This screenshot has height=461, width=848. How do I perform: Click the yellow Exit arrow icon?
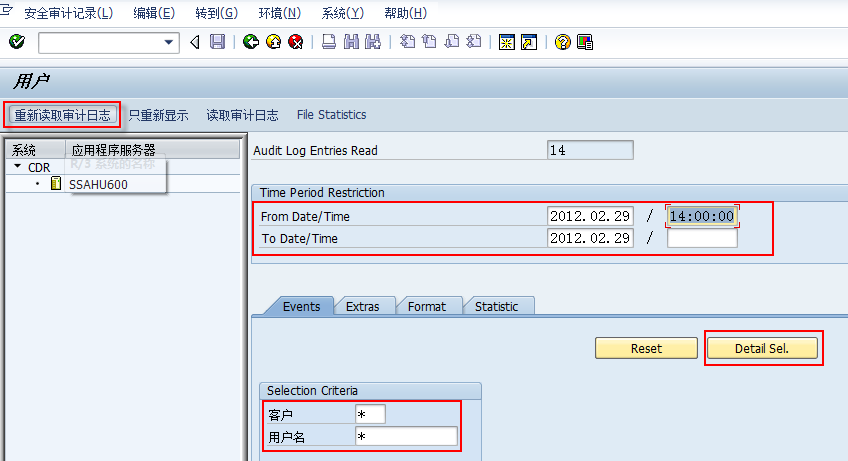pyautogui.click(x=273, y=42)
